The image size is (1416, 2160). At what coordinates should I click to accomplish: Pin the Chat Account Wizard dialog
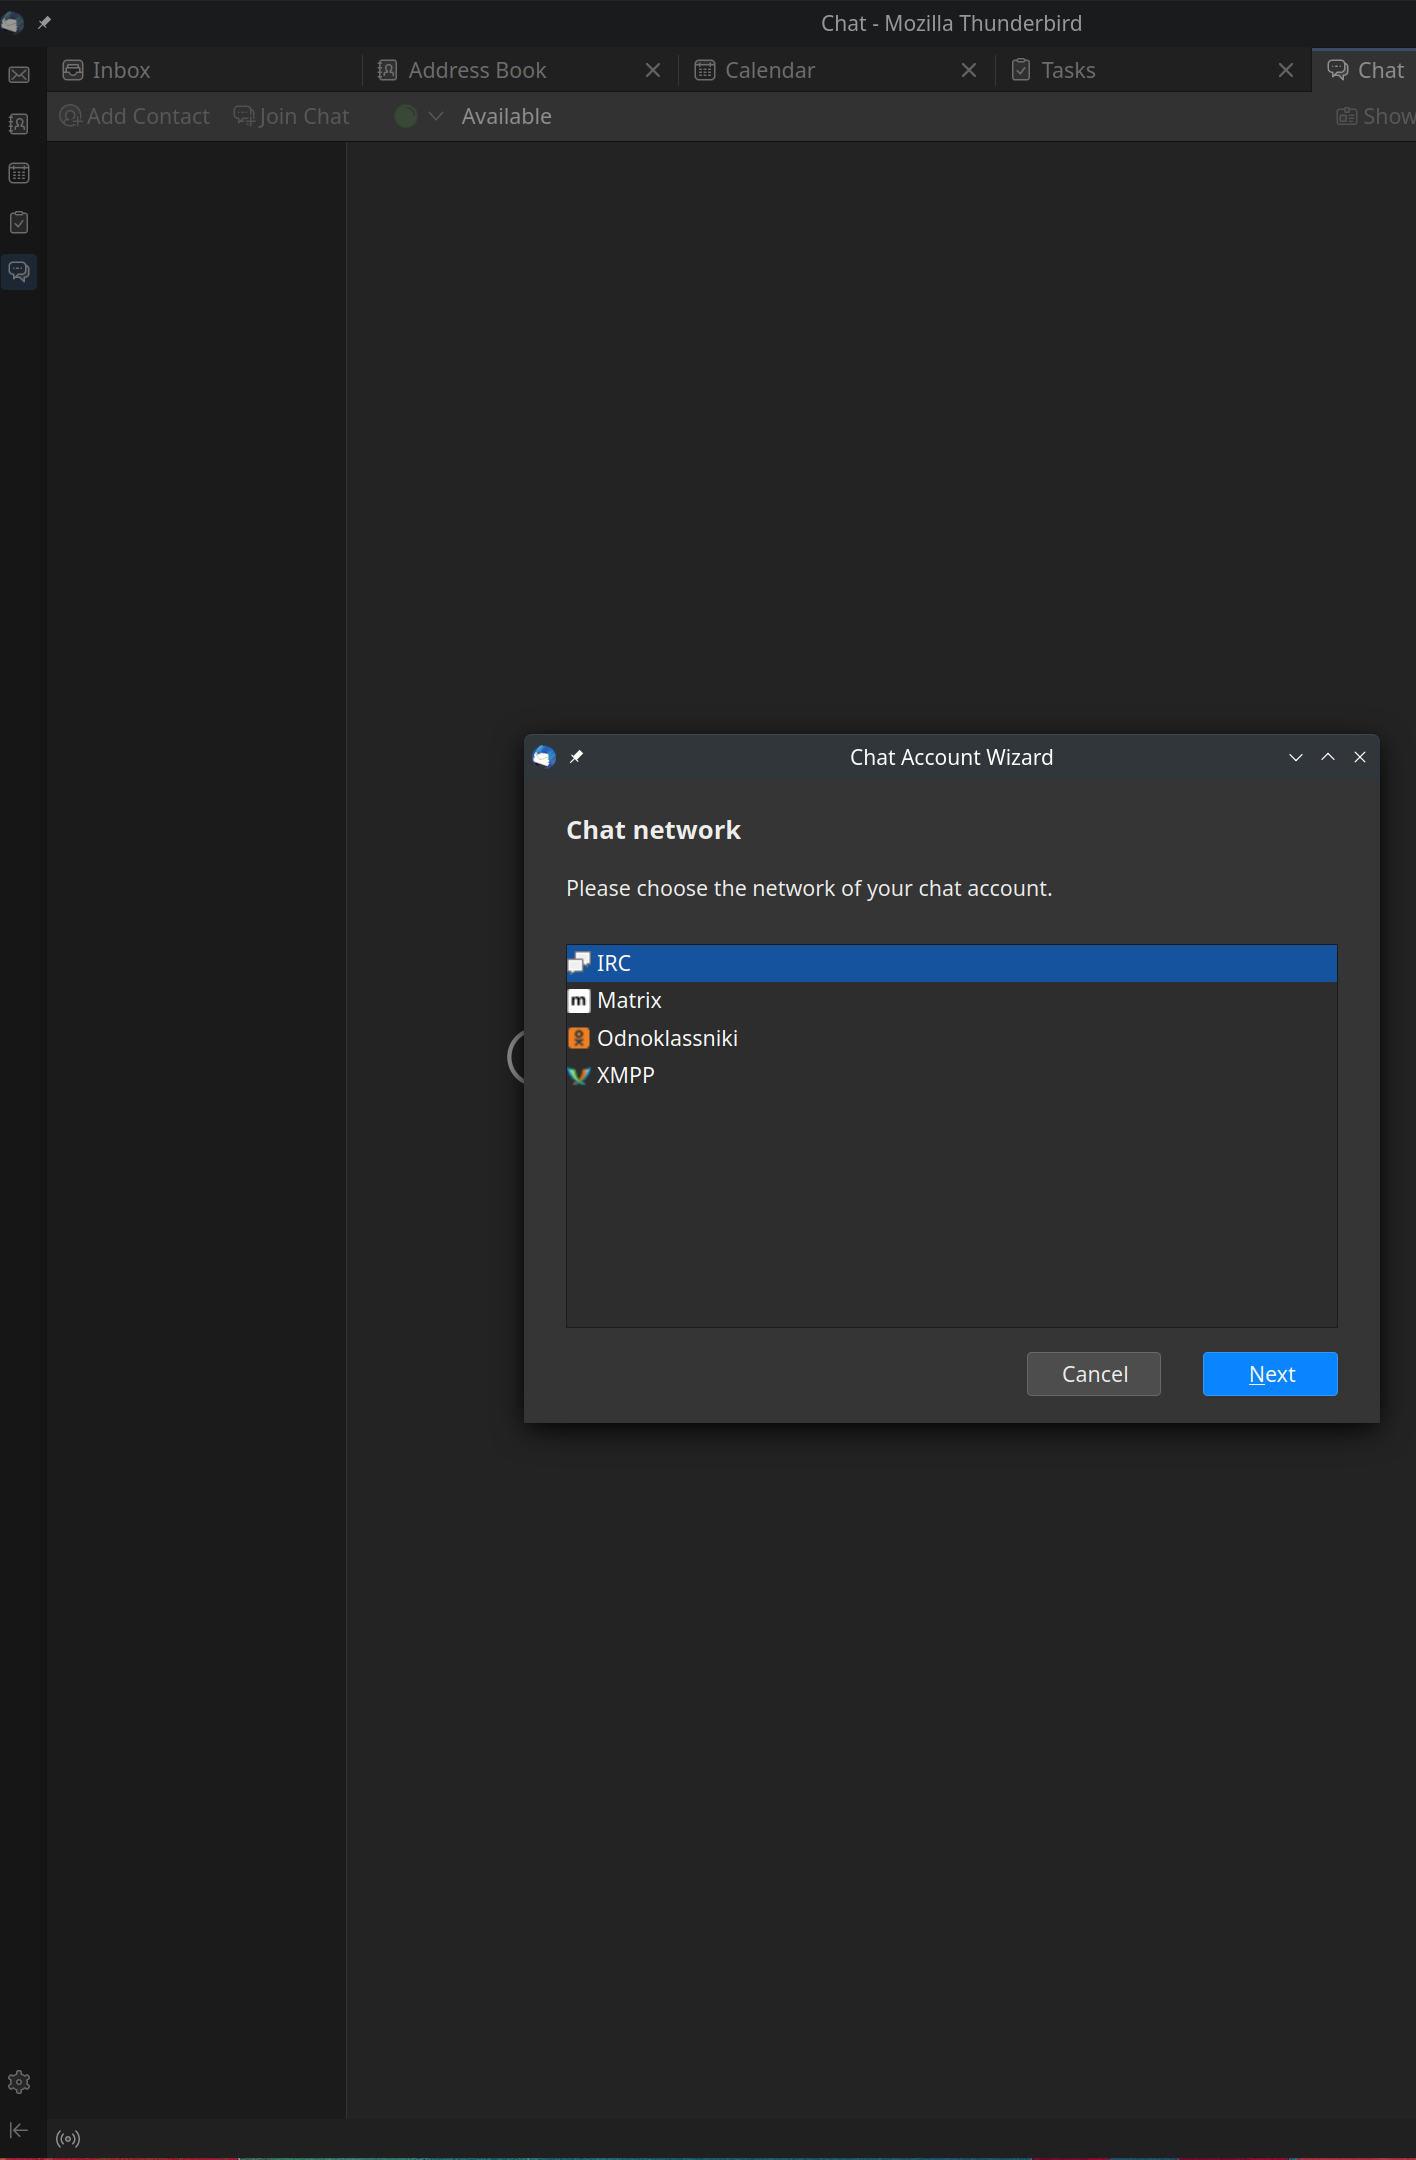click(576, 757)
